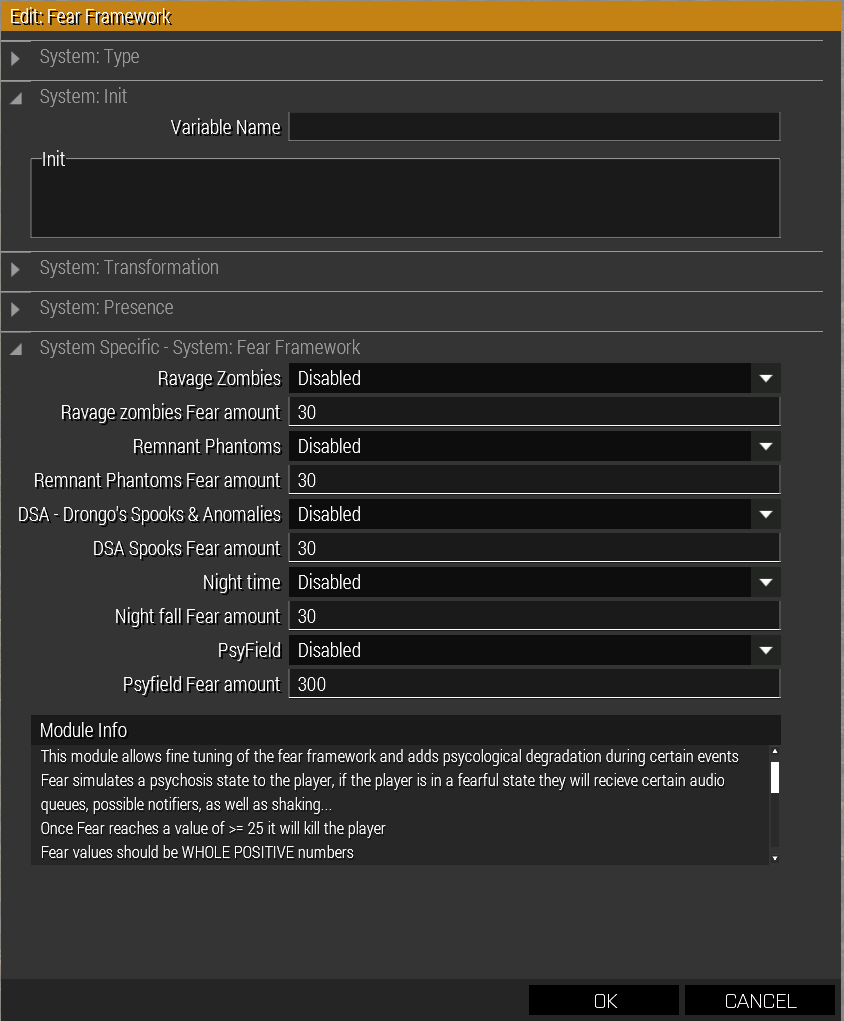Click the Remnant Phantoms Fear amount field
This screenshot has width=844, height=1021.
(534, 480)
